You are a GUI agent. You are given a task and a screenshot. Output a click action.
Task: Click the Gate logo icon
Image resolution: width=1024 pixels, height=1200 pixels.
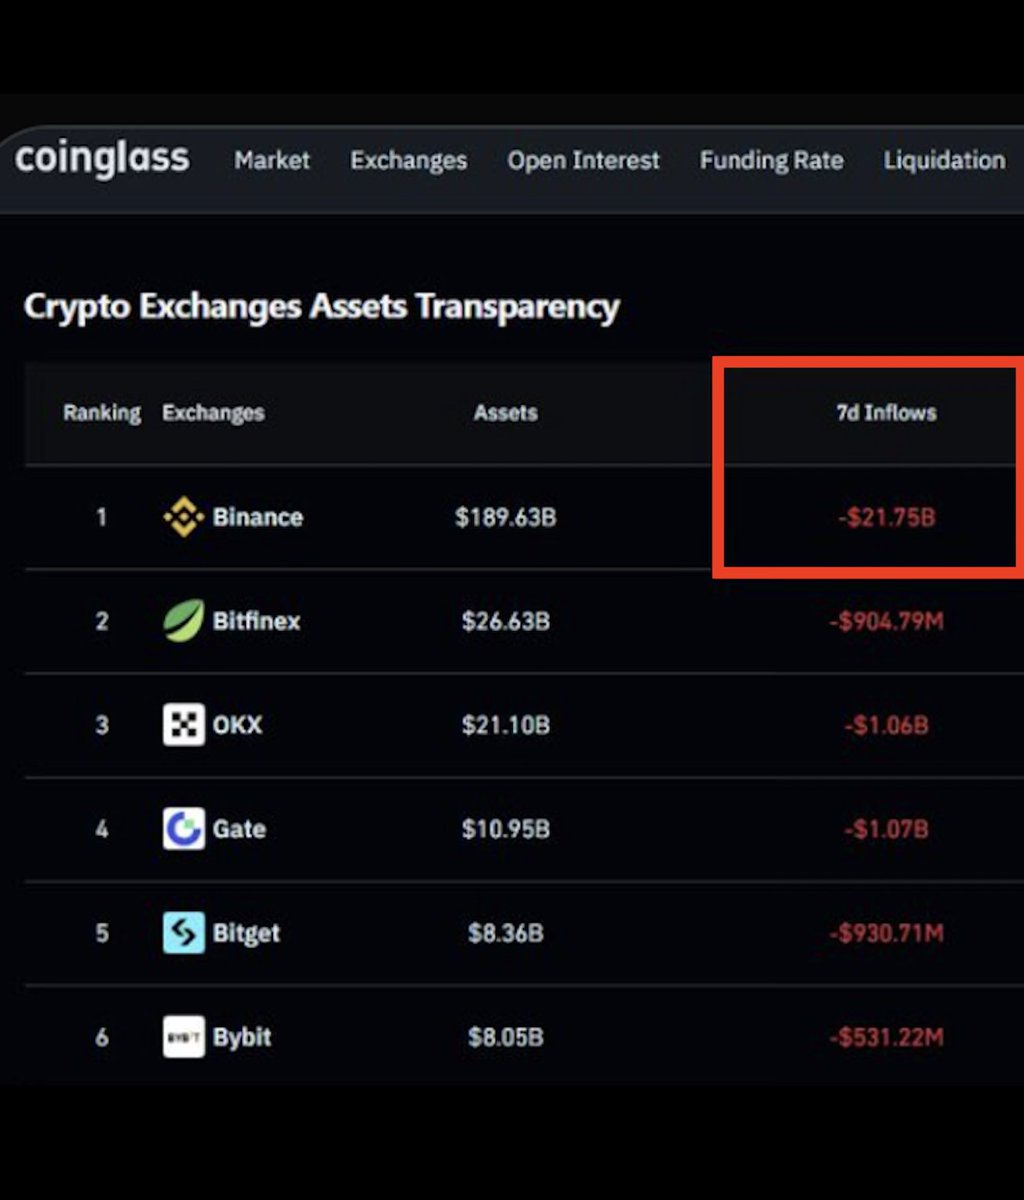183,829
